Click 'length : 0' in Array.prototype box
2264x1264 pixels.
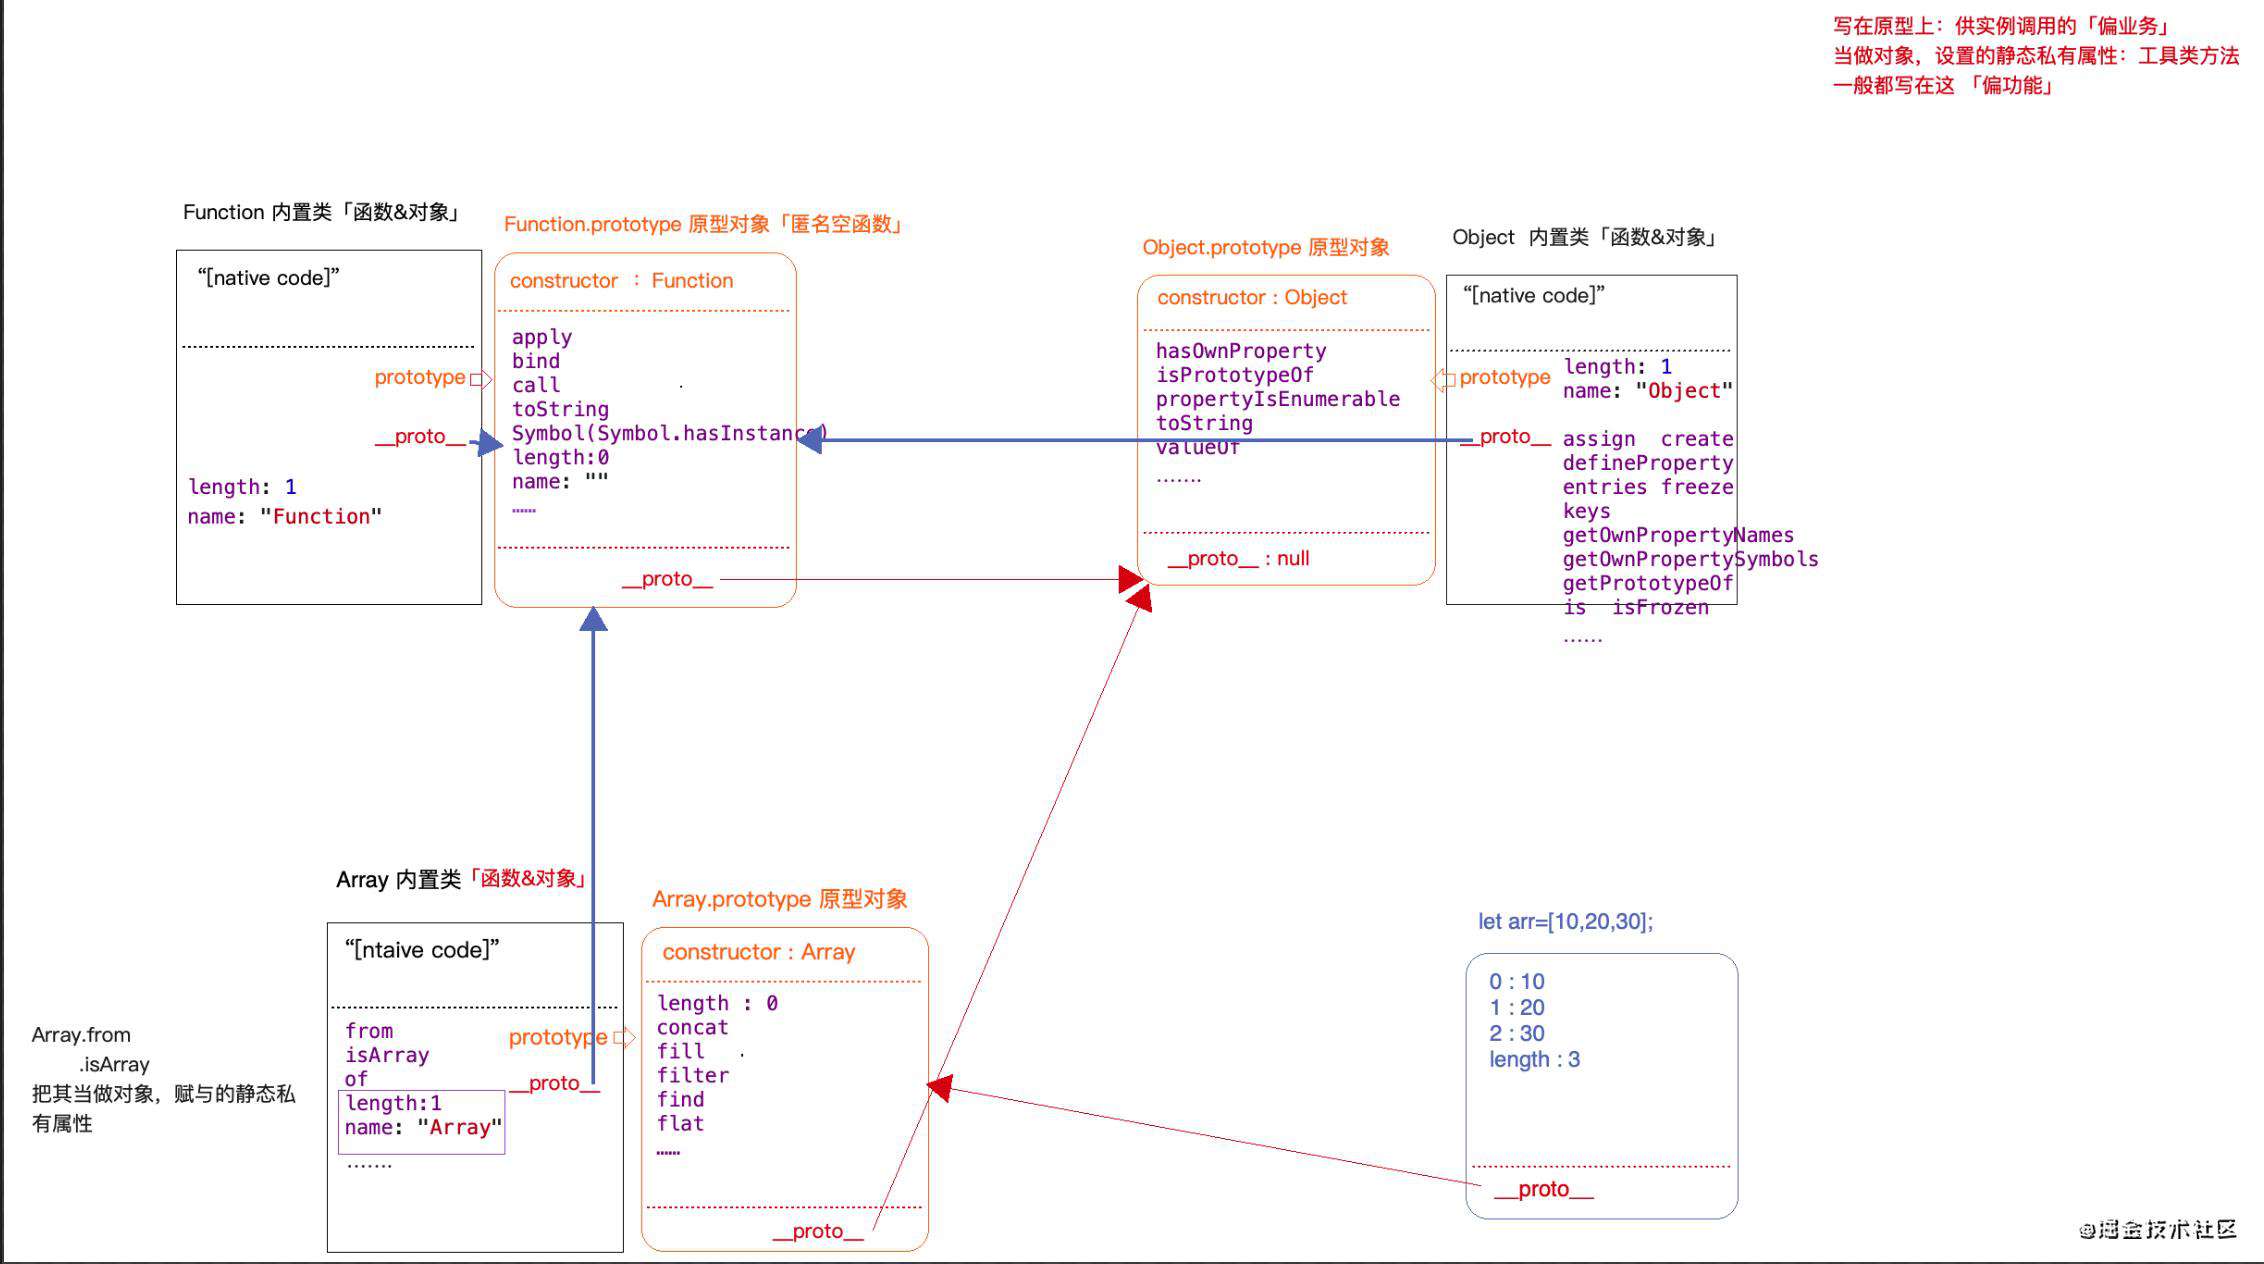[x=717, y=1003]
